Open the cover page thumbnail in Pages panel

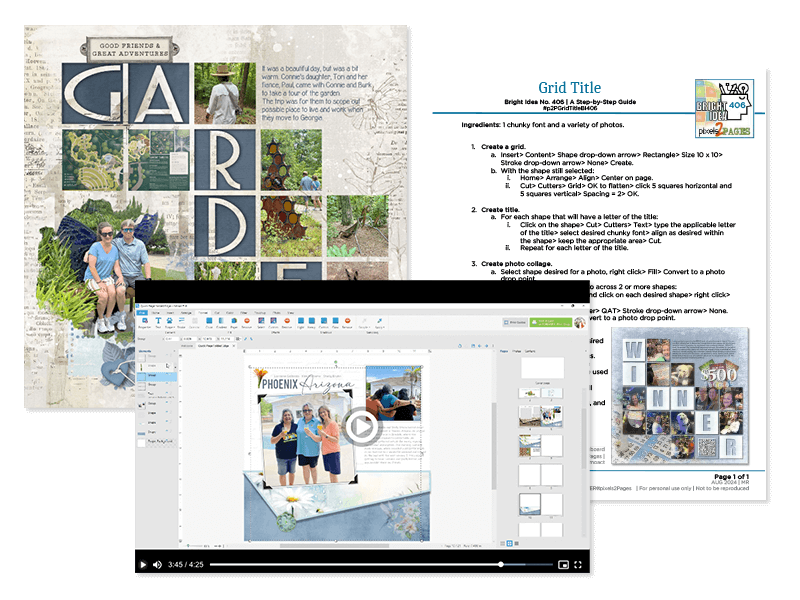(x=542, y=368)
